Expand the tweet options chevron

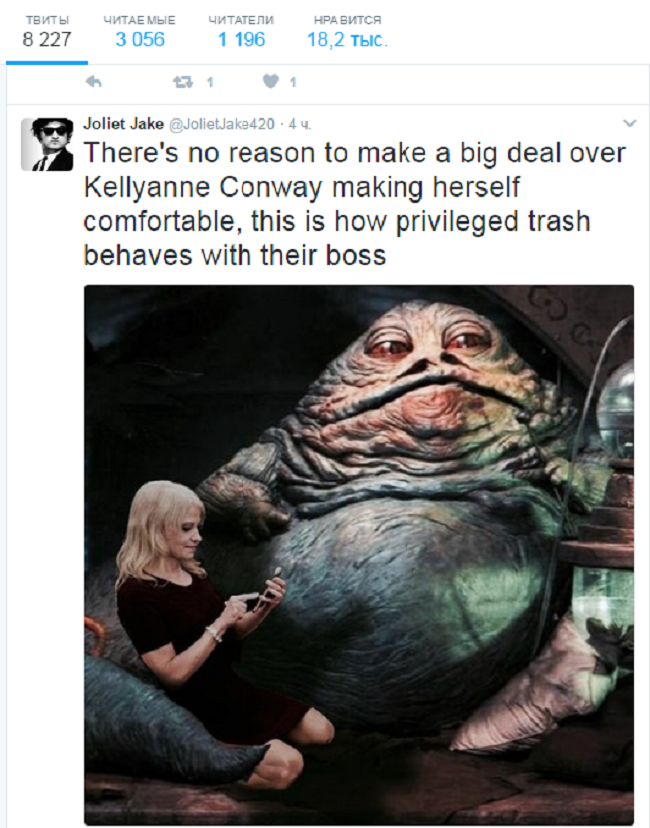click(x=629, y=124)
